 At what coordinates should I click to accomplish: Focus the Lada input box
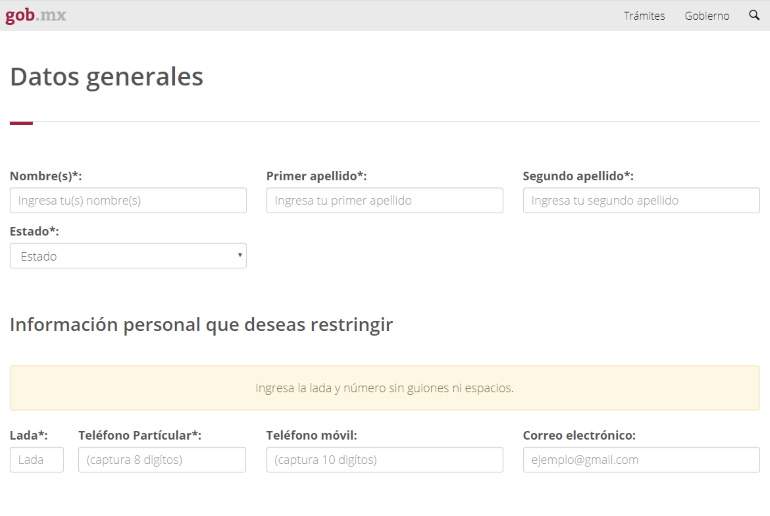(37, 460)
